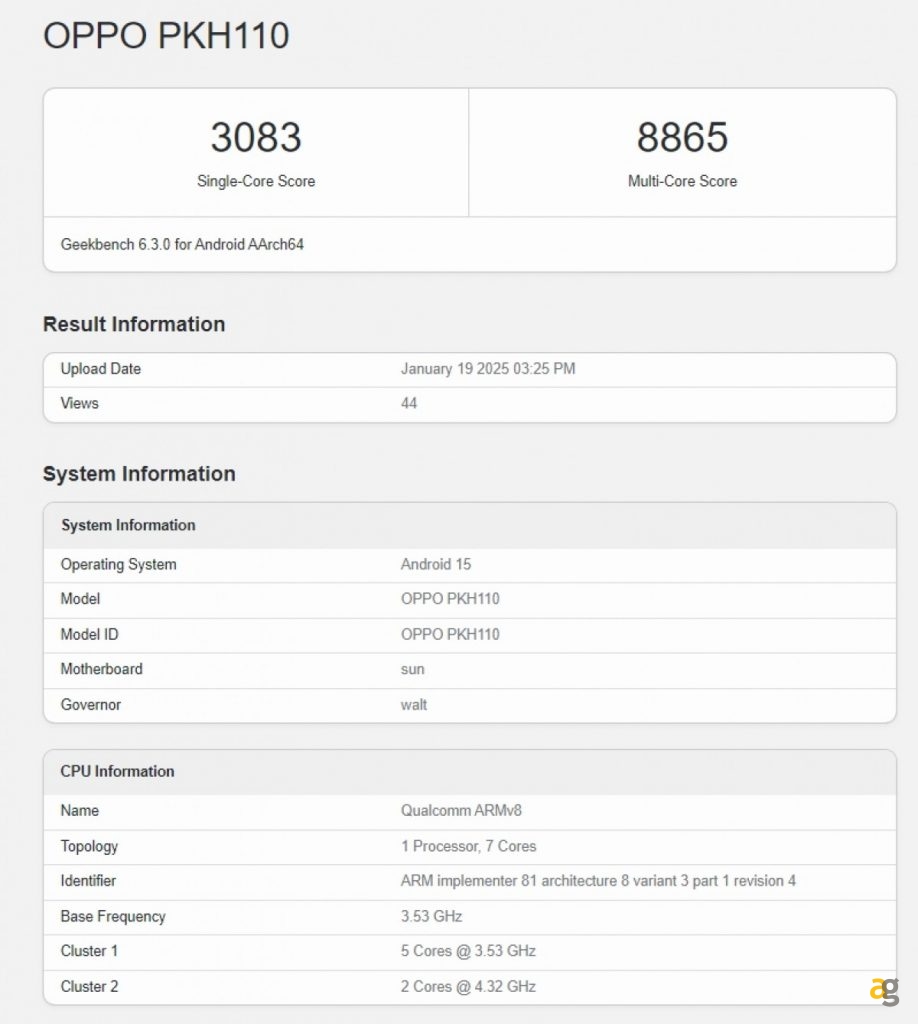Click the OPPO PKH110 page title

166,36
